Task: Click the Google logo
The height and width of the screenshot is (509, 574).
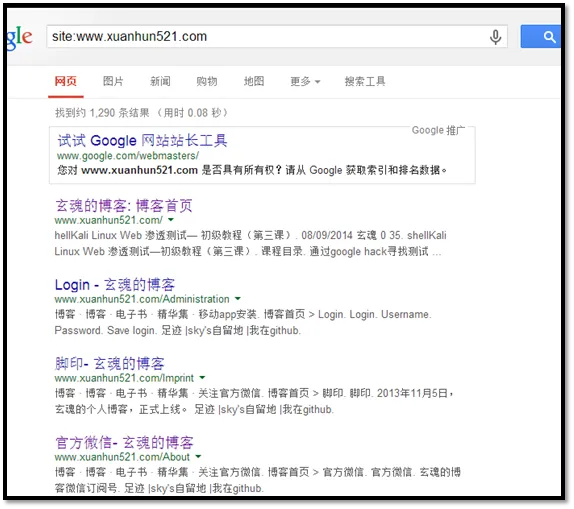Action: pyautogui.click(x=20, y=38)
